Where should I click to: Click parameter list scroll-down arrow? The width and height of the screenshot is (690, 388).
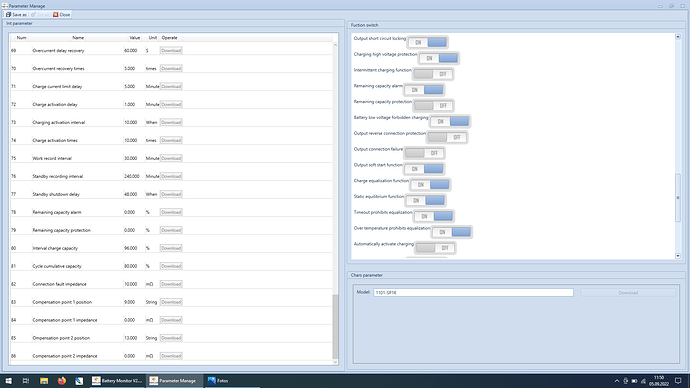[335, 362]
